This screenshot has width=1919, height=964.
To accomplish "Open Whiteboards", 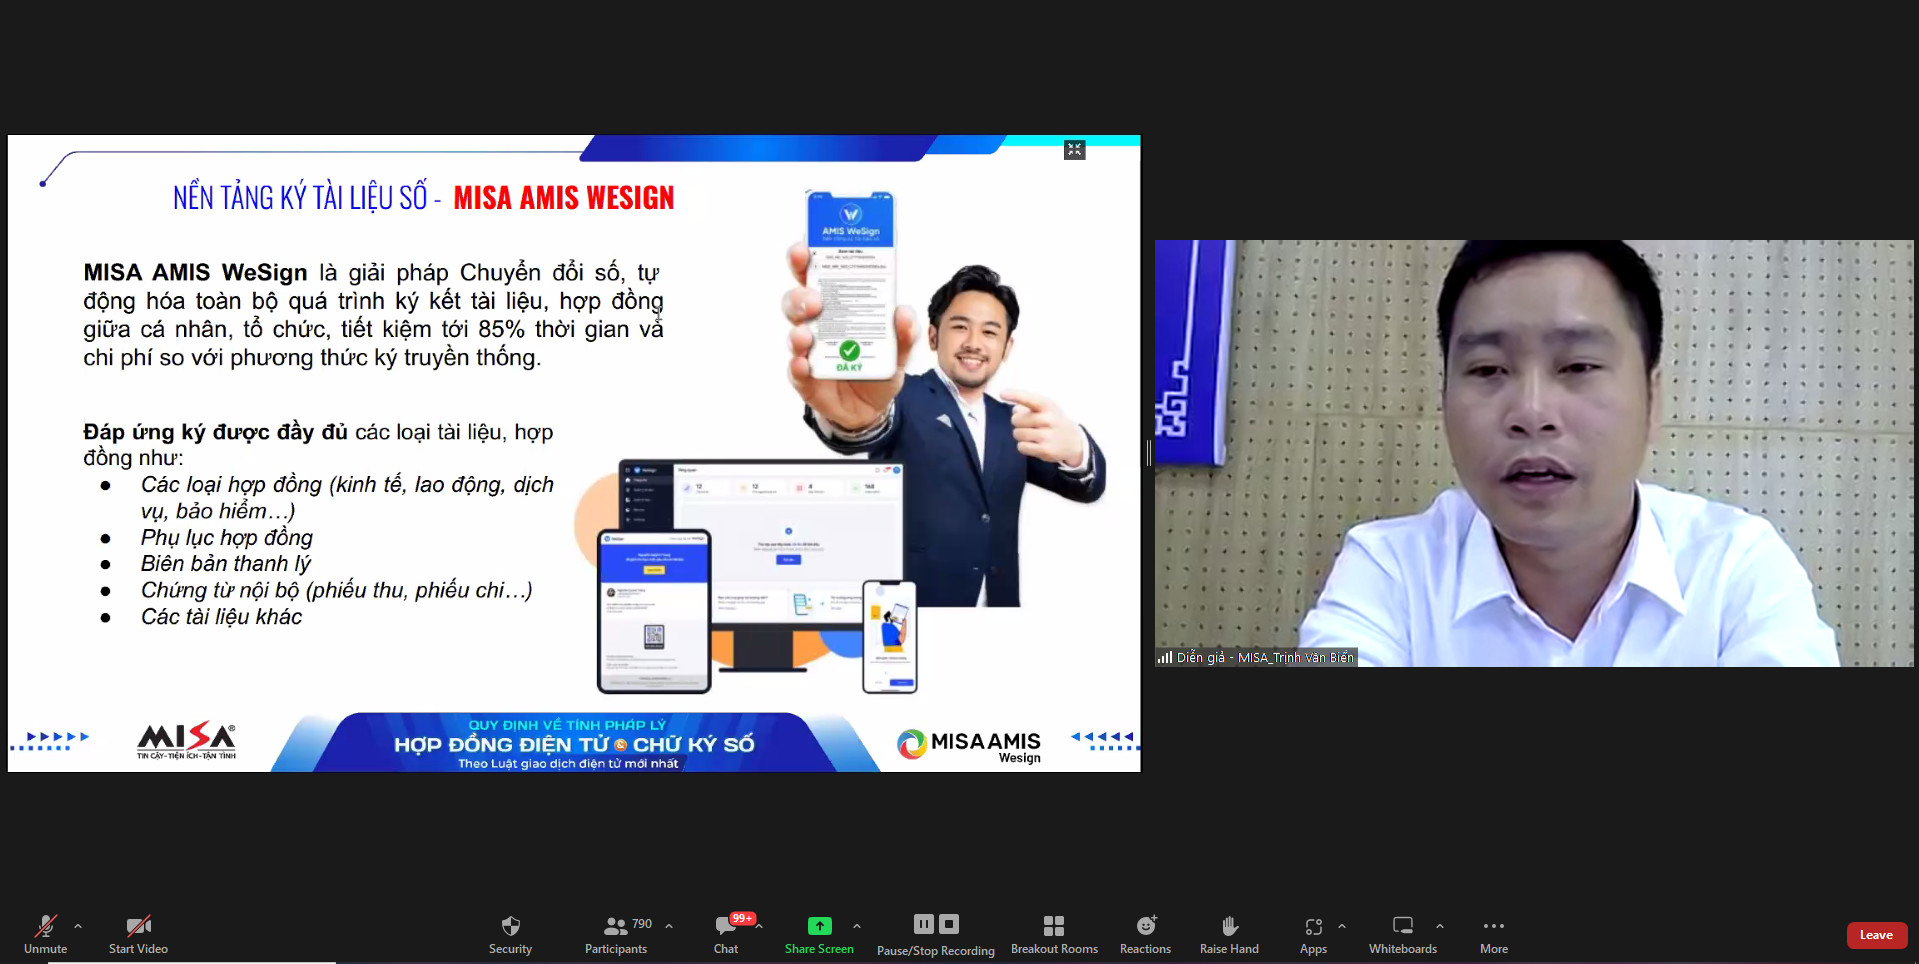I will tap(1403, 926).
